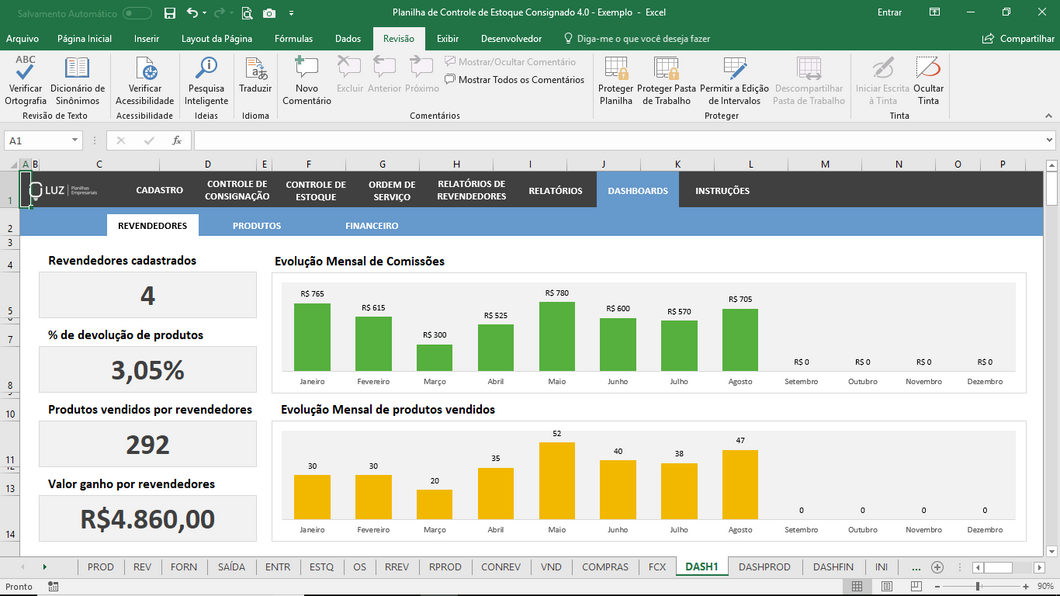Viewport: 1060px width, 596px height.
Task: Open the Dados ribbon tab
Action: [348, 39]
